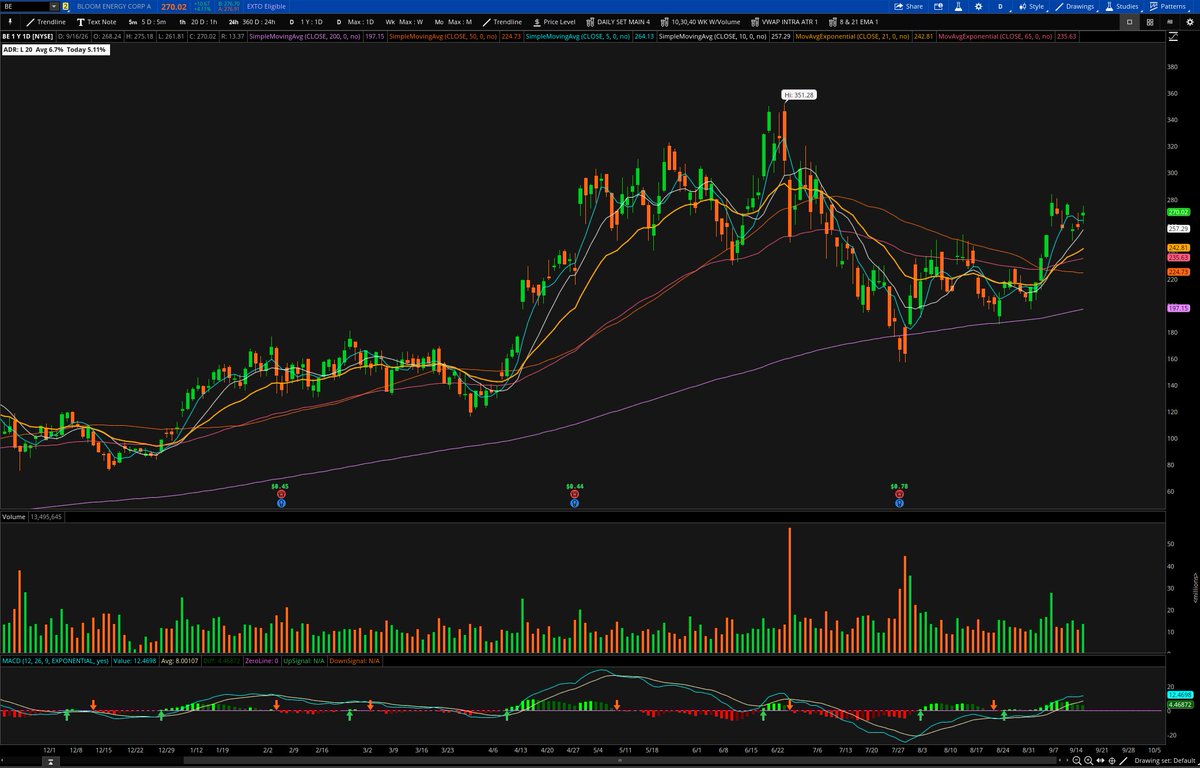Open the symbol dropdown arrow next to BE
Screen dimensions: 1200x768
point(53,6)
